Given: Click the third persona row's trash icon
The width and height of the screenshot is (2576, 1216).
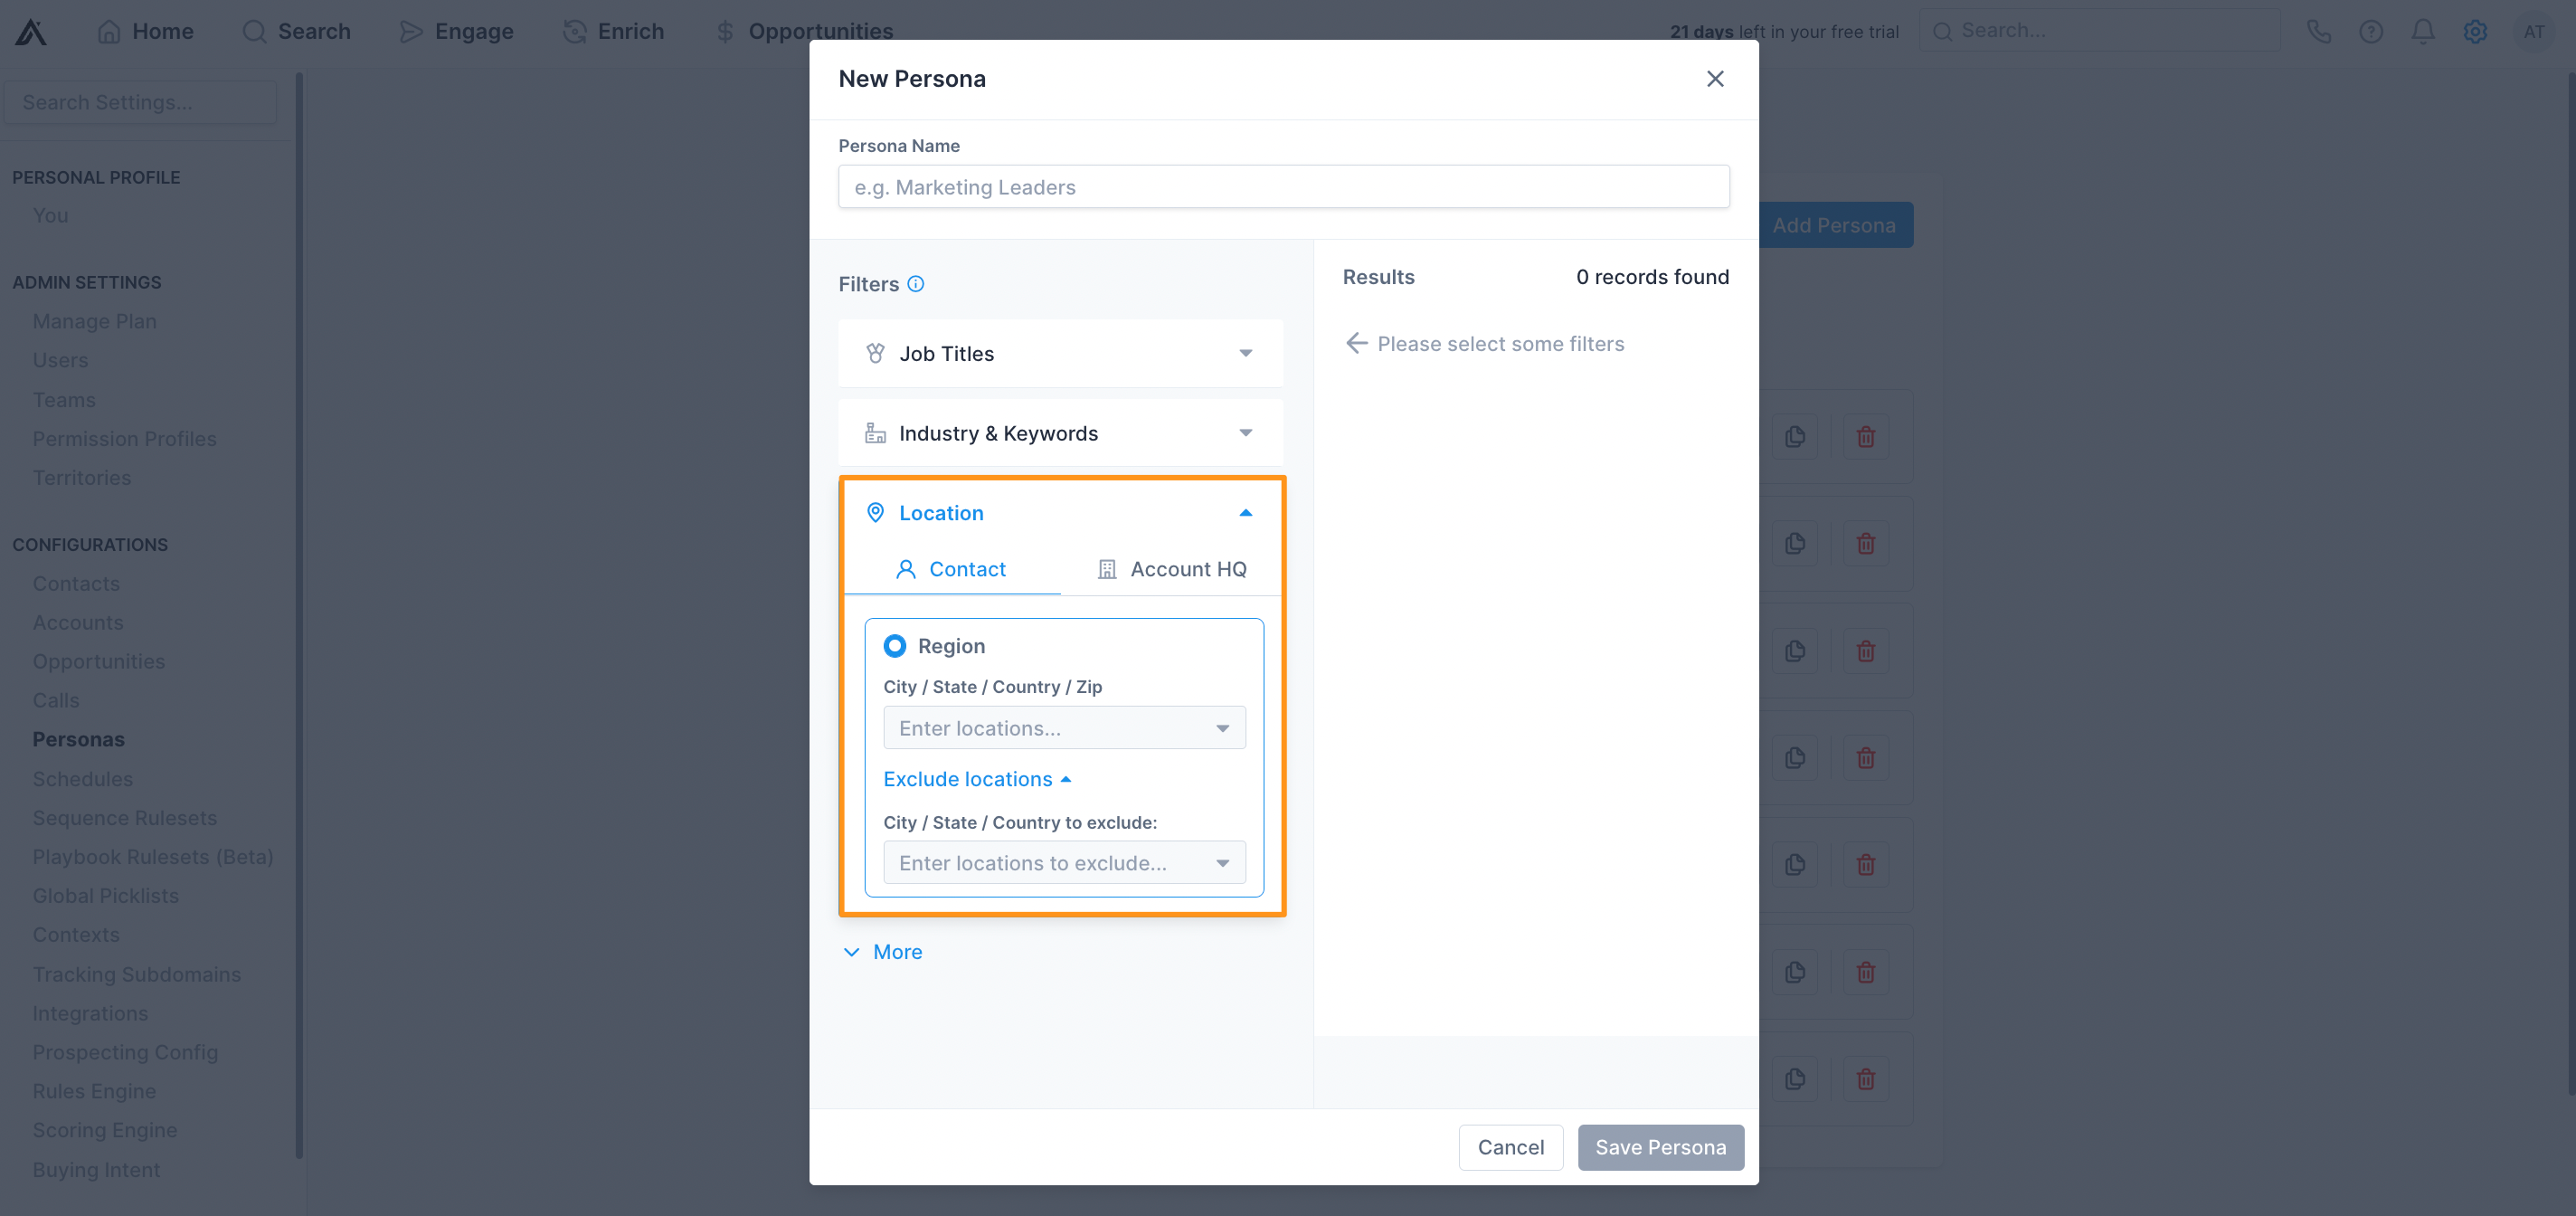Looking at the screenshot, I should 1866,651.
